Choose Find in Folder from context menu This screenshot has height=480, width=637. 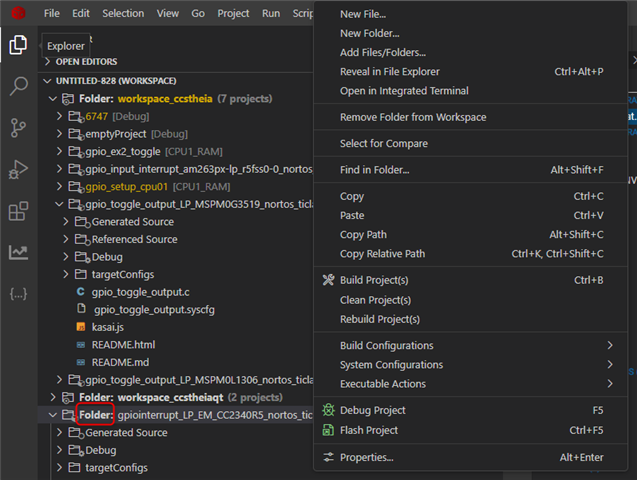coord(374,170)
